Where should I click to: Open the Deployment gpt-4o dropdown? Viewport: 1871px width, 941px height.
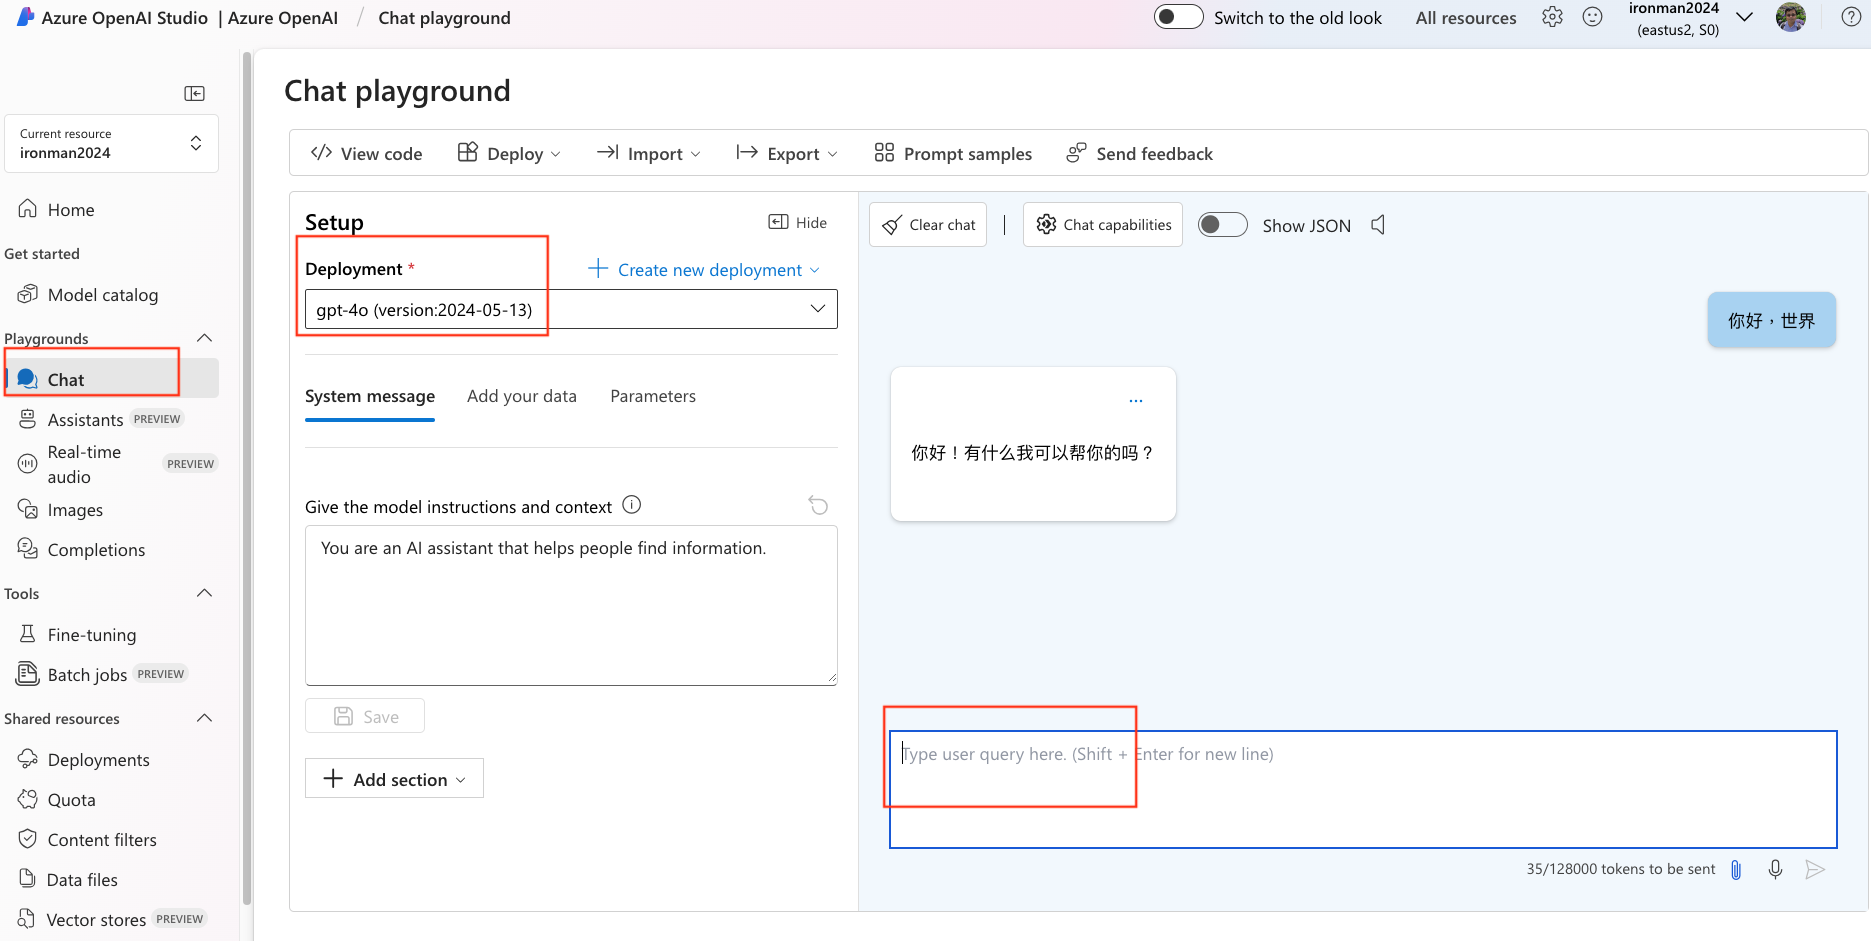571,309
